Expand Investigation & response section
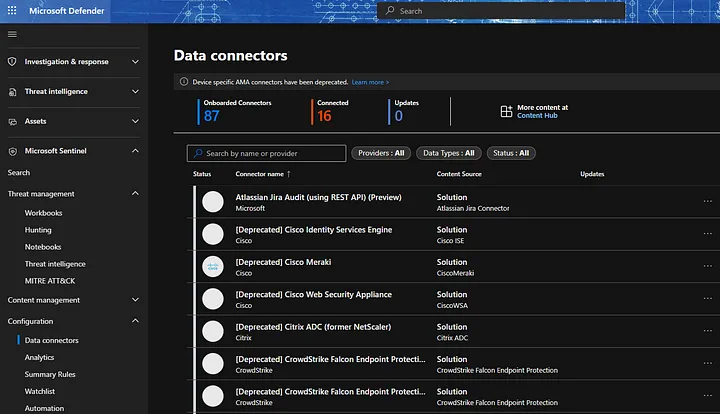 (135, 62)
